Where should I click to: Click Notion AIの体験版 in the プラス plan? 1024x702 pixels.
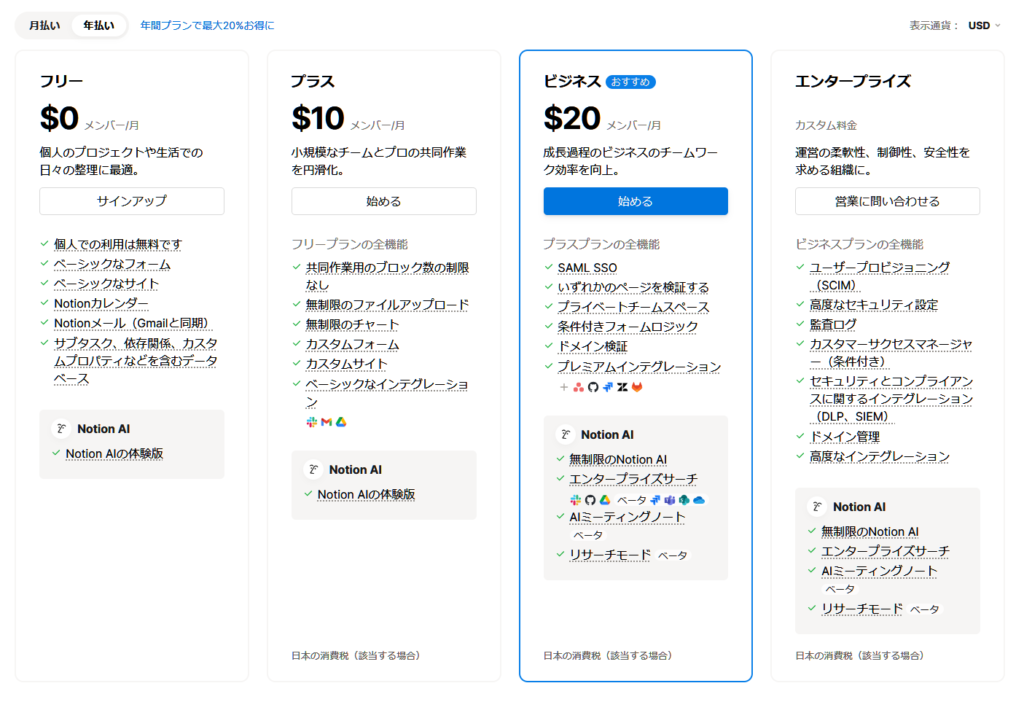tap(366, 495)
